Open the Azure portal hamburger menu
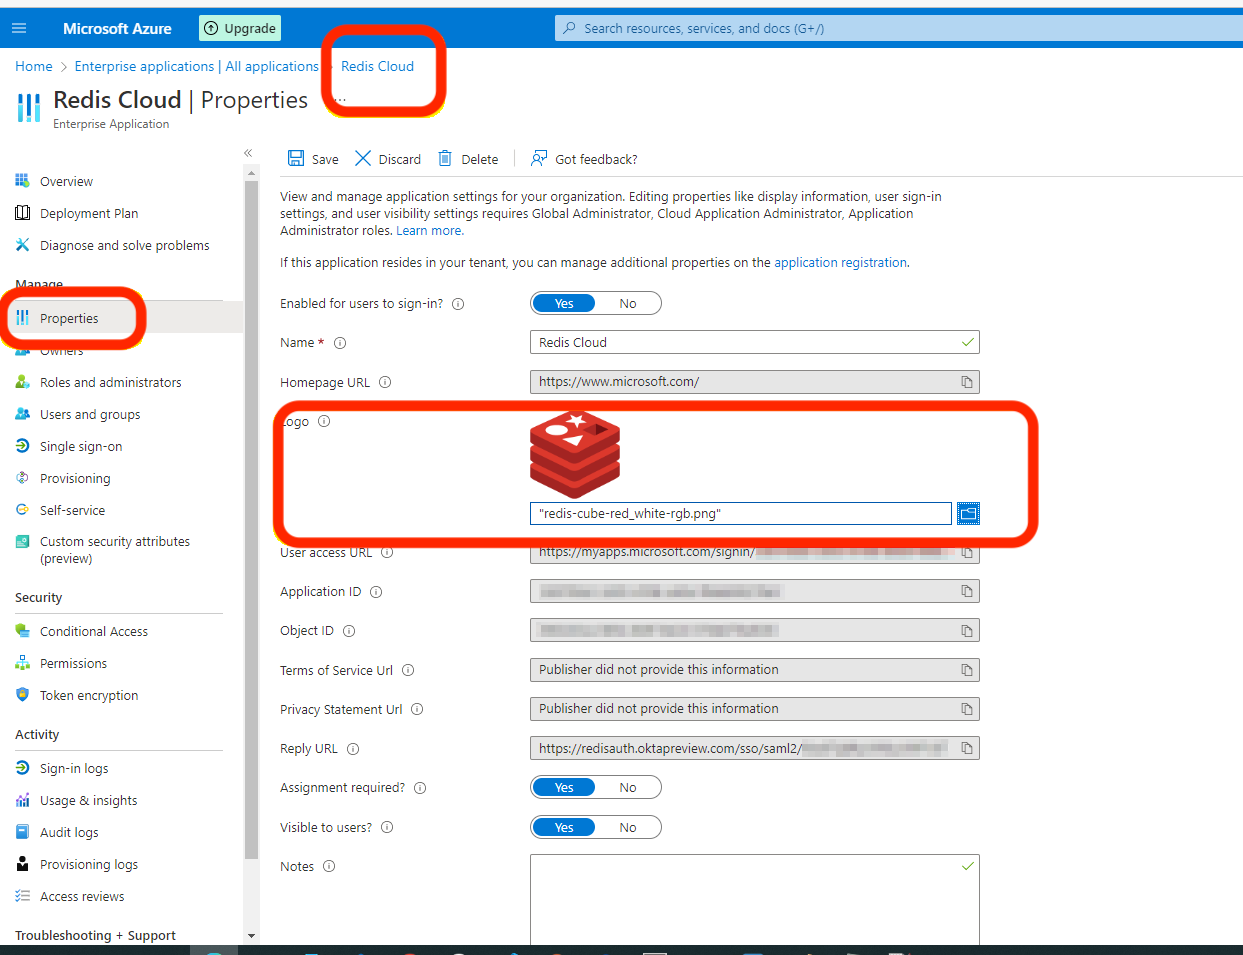1243x955 pixels. click(x=19, y=28)
